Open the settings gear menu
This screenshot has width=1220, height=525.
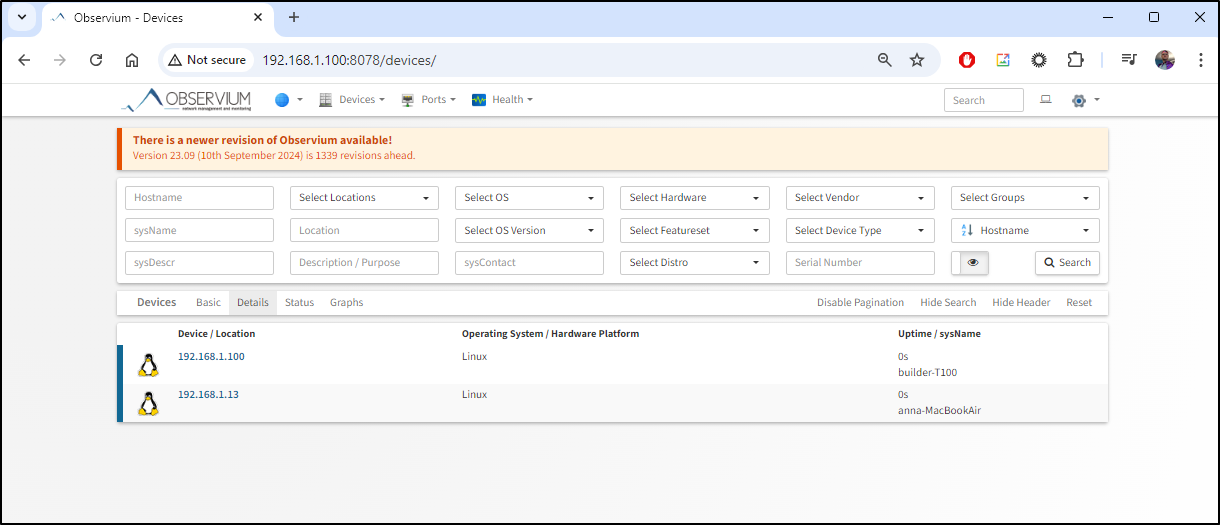pyautogui.click(x=1085, y=100)
